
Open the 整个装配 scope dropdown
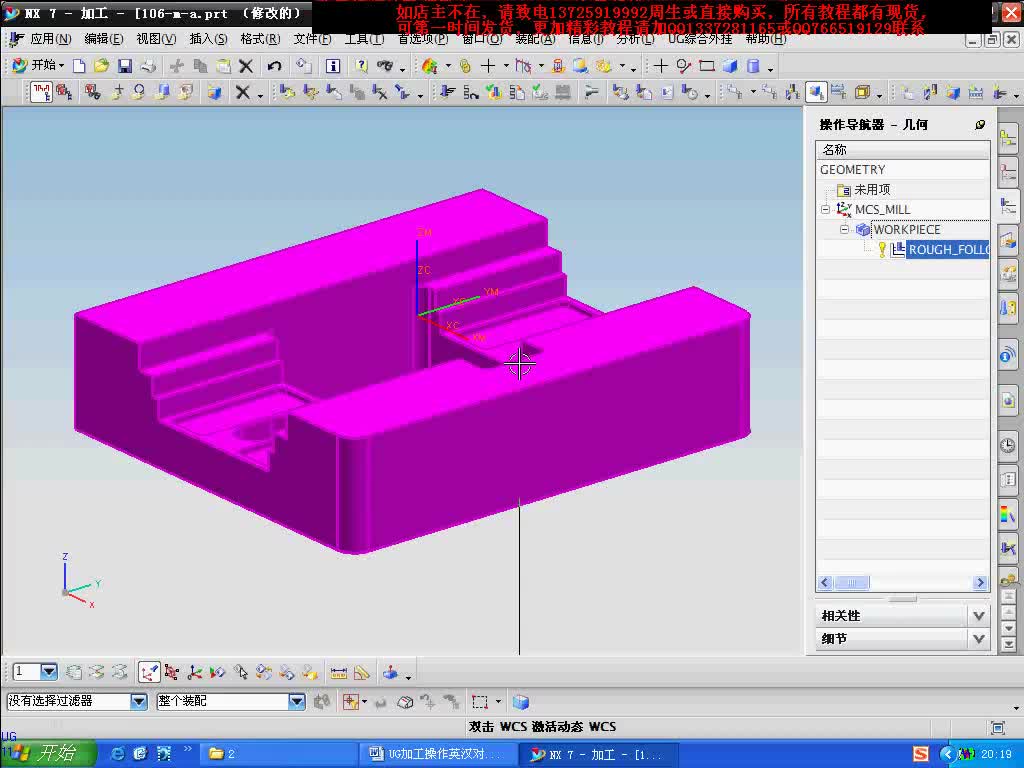[296, 701]
